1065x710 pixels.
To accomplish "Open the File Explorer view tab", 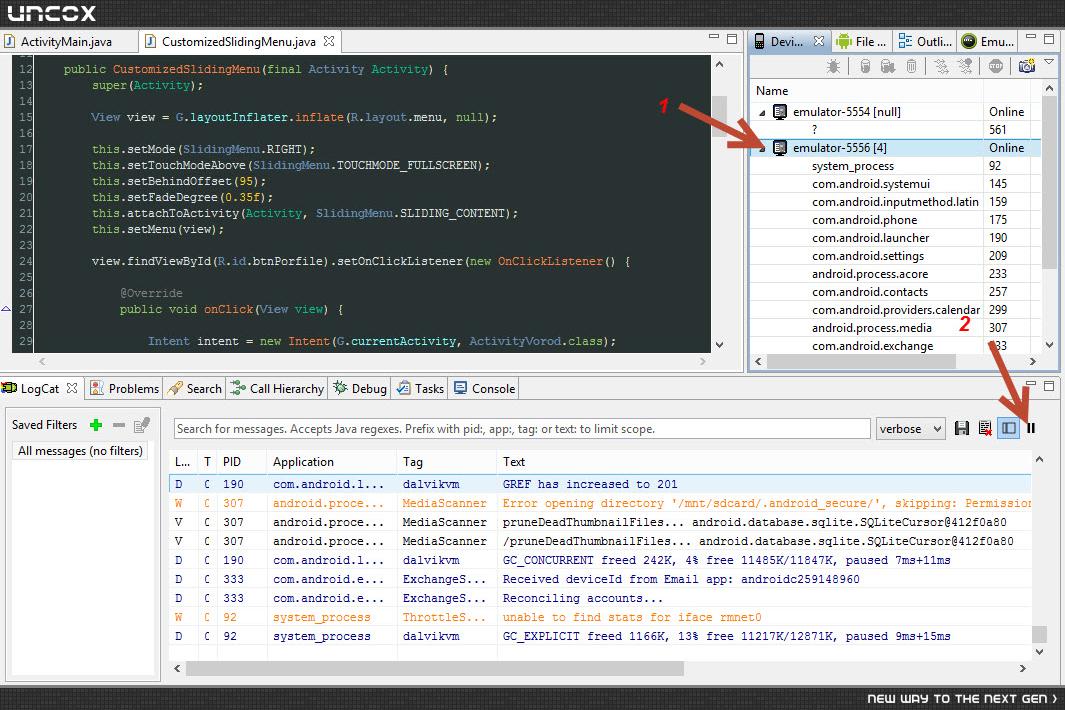I will [861, 41].
